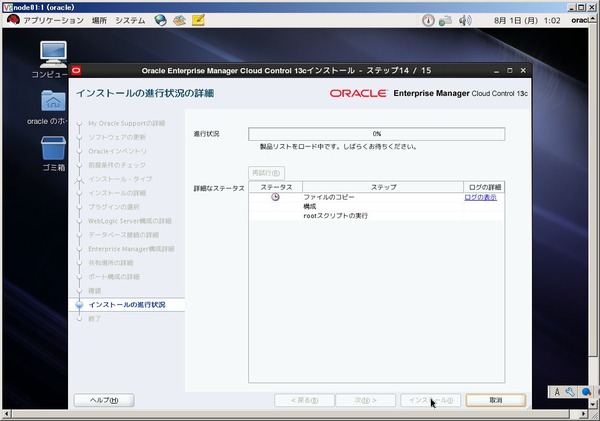Open the oracle home folder icon
The image size is (600, 421).
click(x=52, y=108)
